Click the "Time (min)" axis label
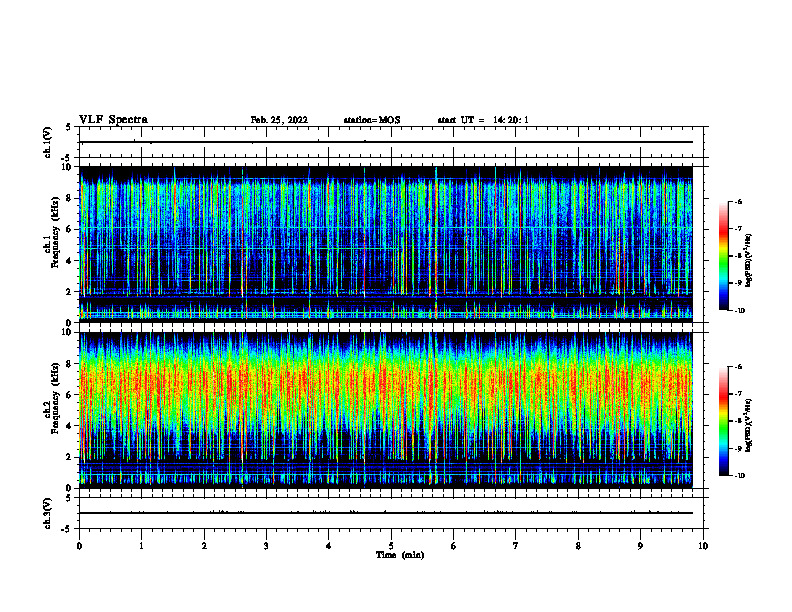 (400, 555)
